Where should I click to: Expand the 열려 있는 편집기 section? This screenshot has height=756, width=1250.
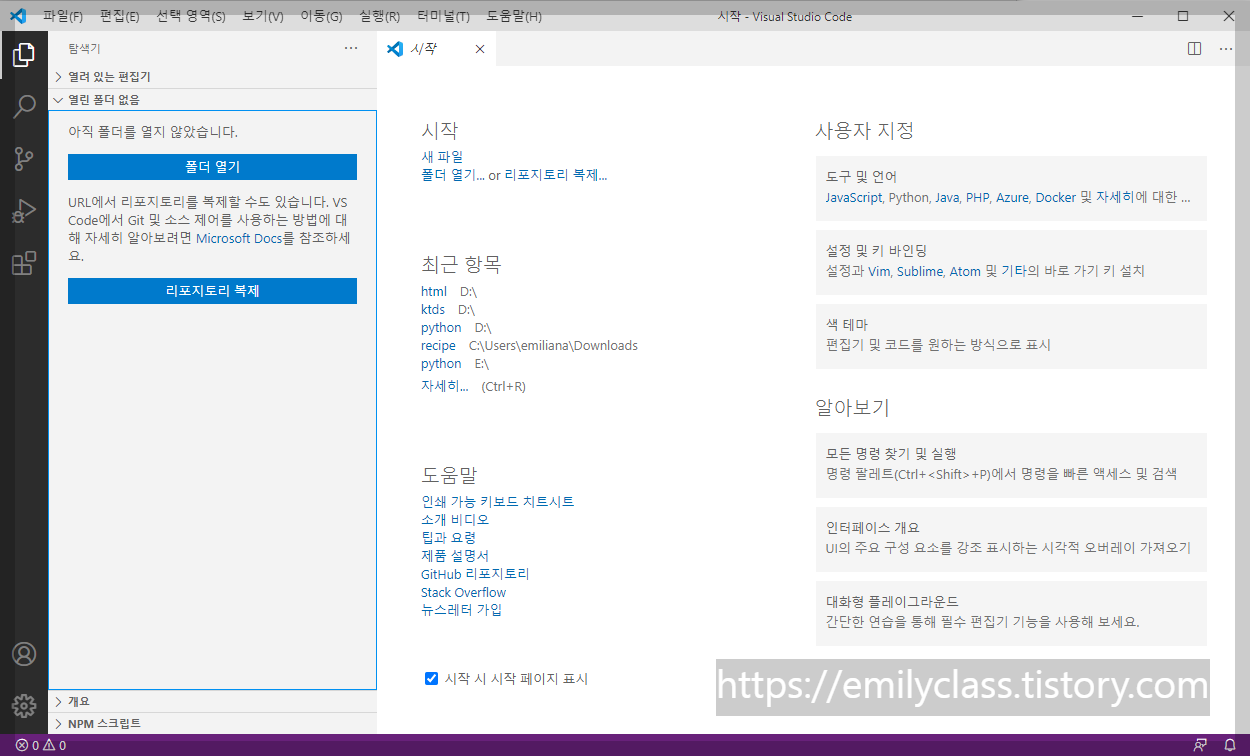click(212, 76)
